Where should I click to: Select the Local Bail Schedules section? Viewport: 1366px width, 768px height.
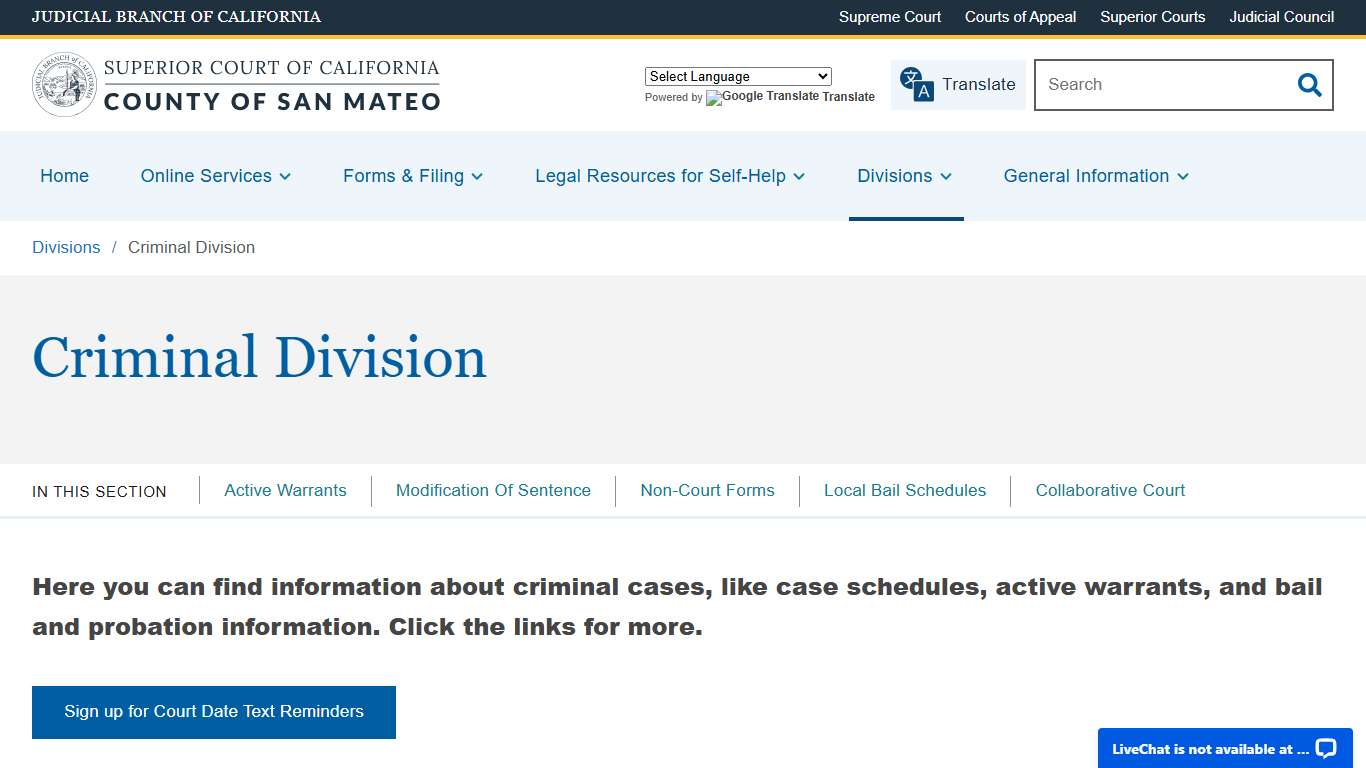point(905,490)
